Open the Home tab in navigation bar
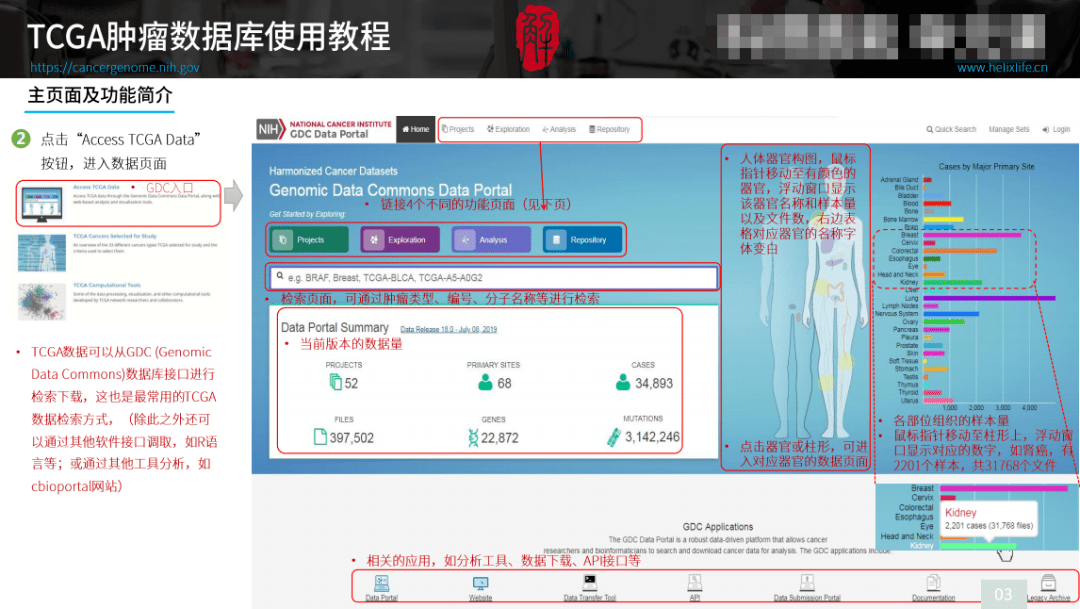1080x609 pixels. click(415, 129)
